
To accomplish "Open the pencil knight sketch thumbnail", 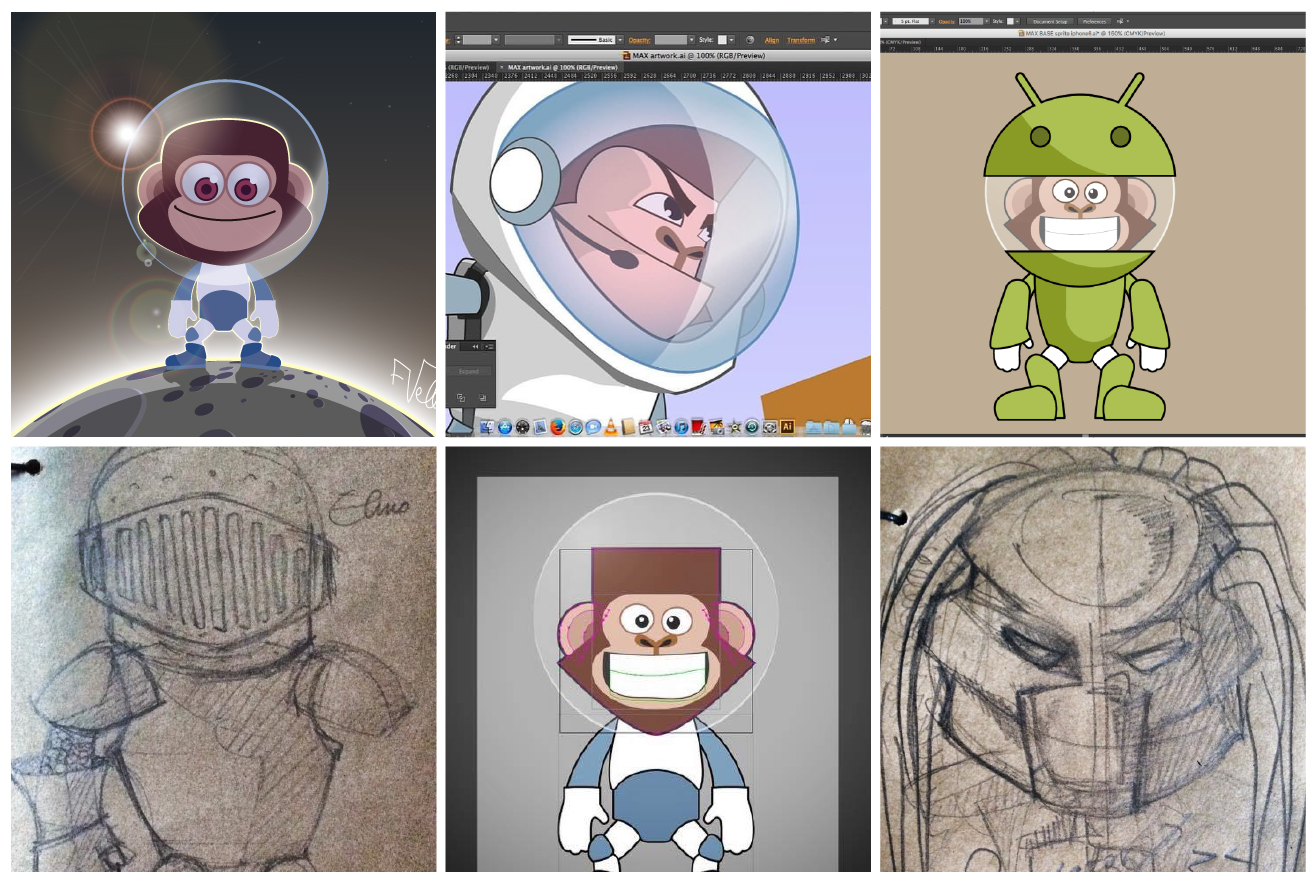I will coord(223,659).
